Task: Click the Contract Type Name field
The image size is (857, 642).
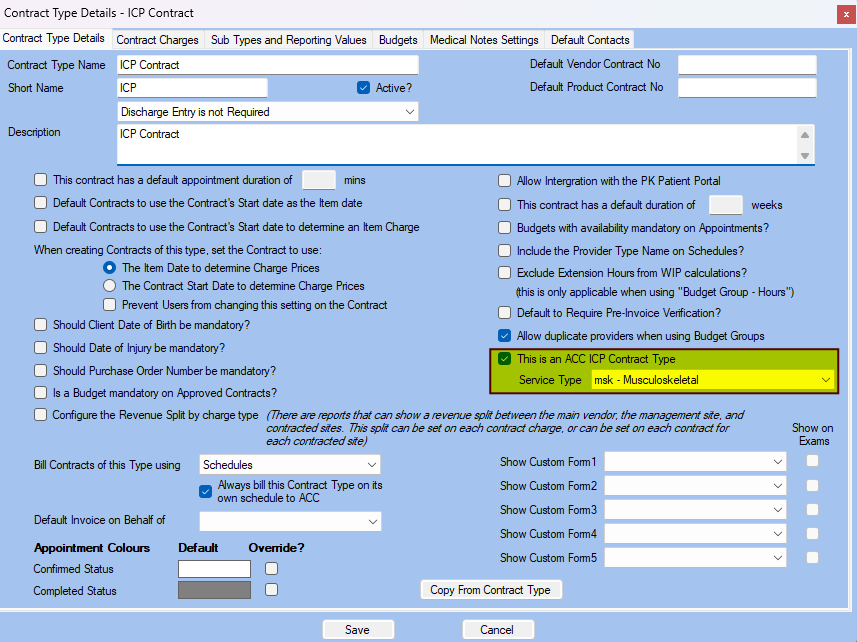Action: 268,65
